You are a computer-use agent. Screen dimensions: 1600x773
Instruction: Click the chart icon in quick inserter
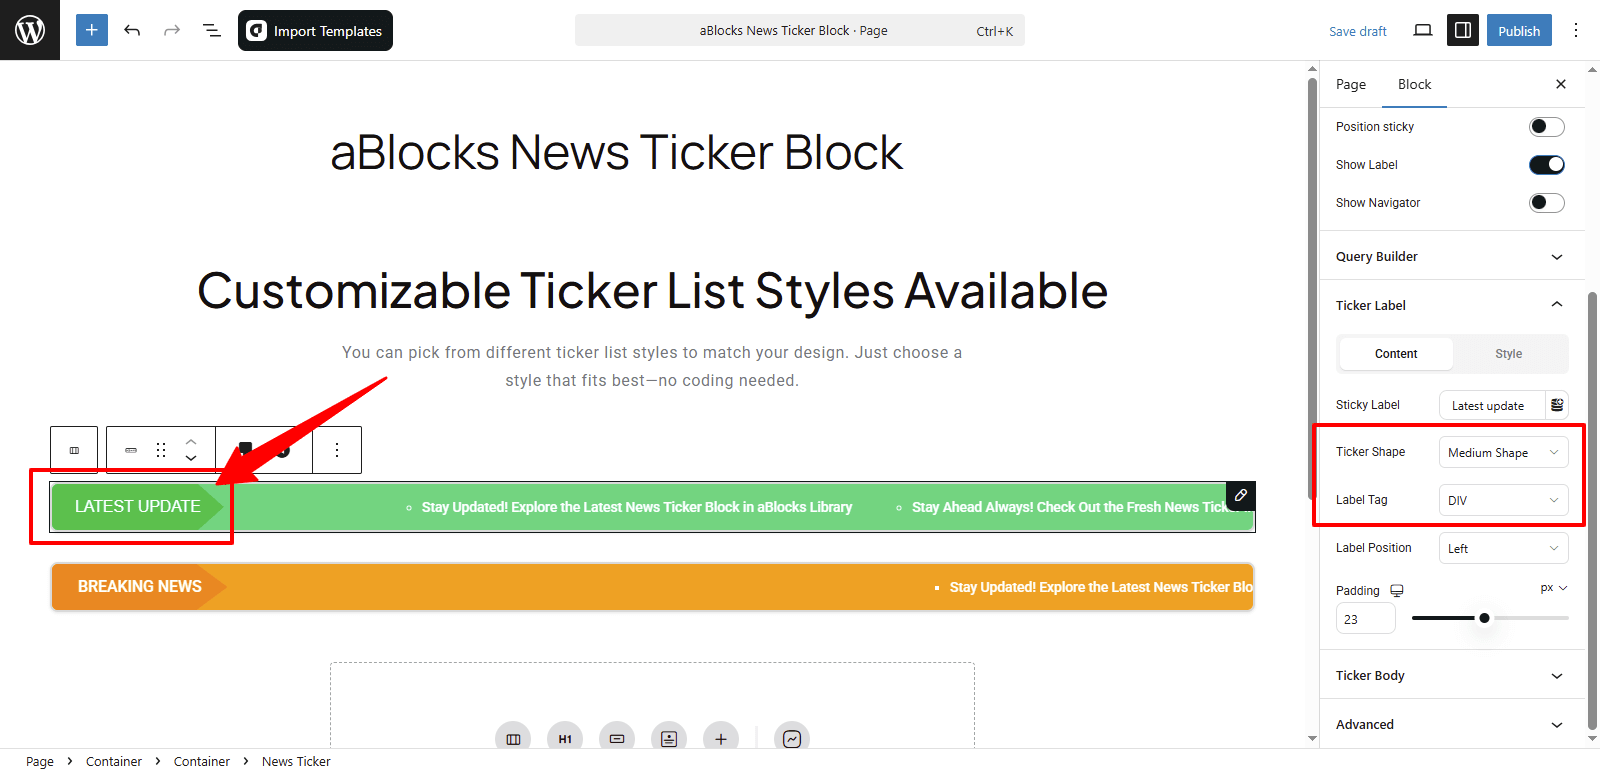[792, 739]
